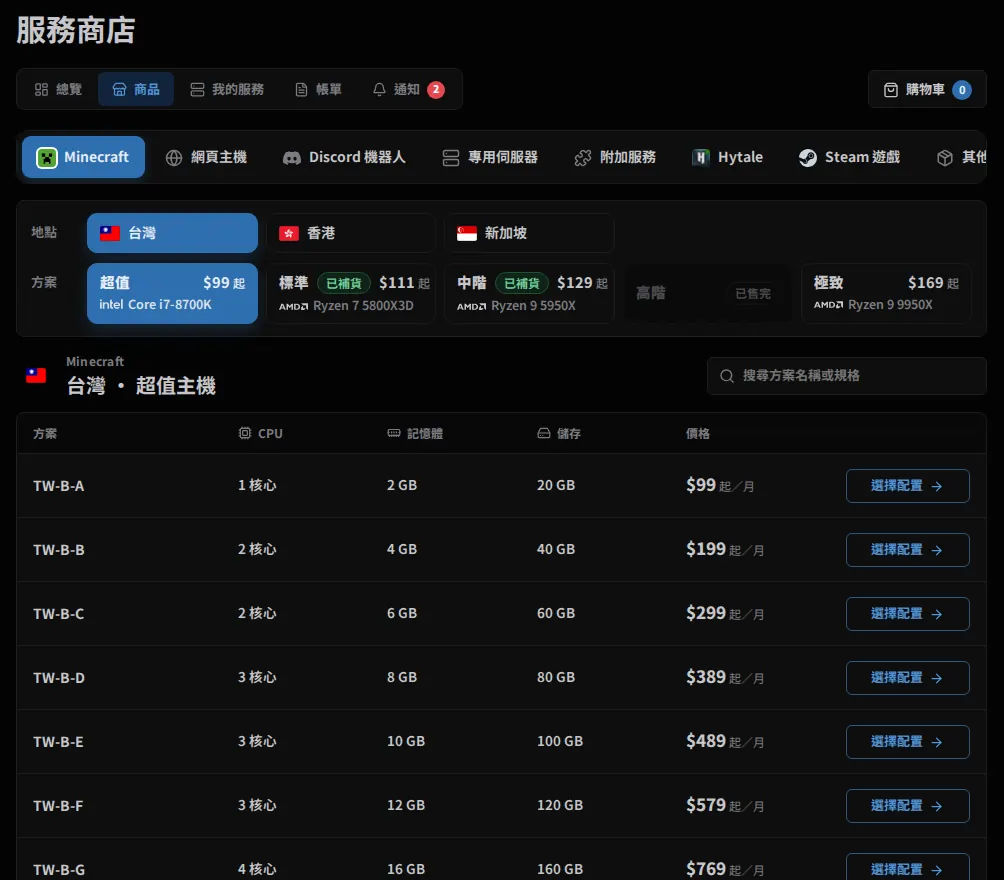Click the Steam logo icon
This screenshot has width=1004, height=880.
[807, 158]
